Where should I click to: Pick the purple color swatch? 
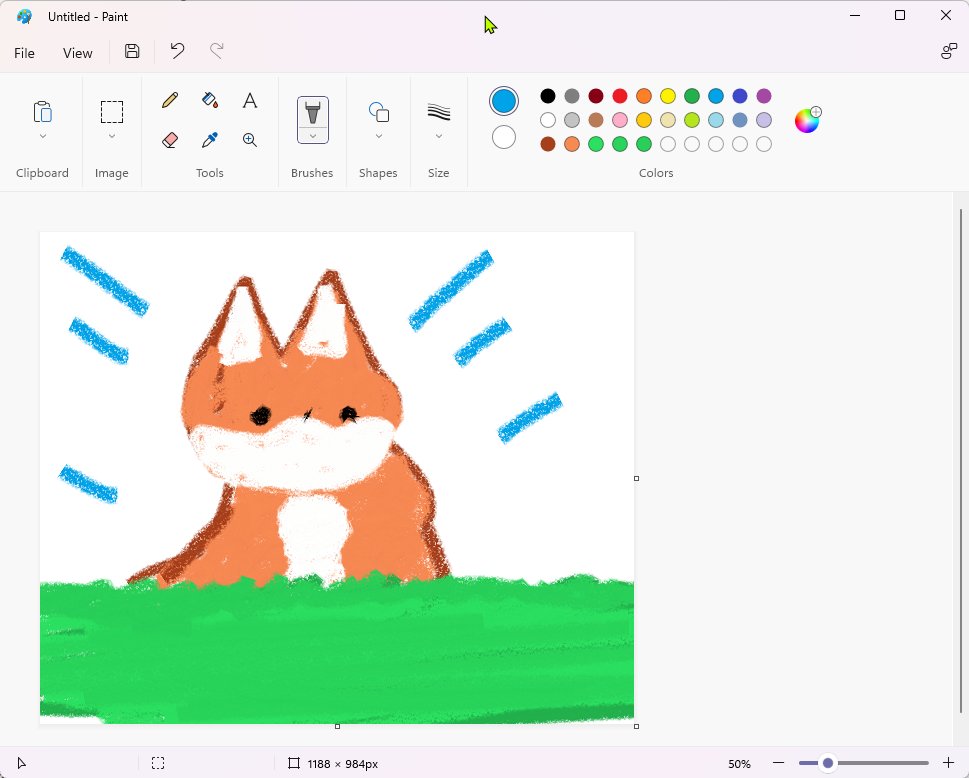pyautogui.click(x=764, y=96)
